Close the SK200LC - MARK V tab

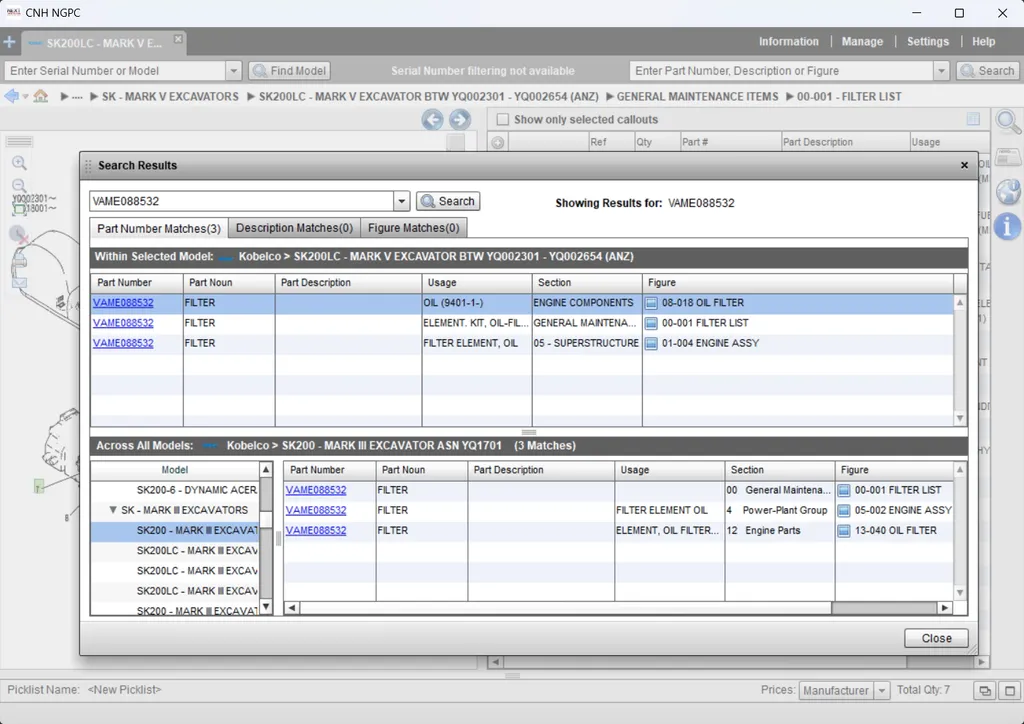tap(178, 39)
